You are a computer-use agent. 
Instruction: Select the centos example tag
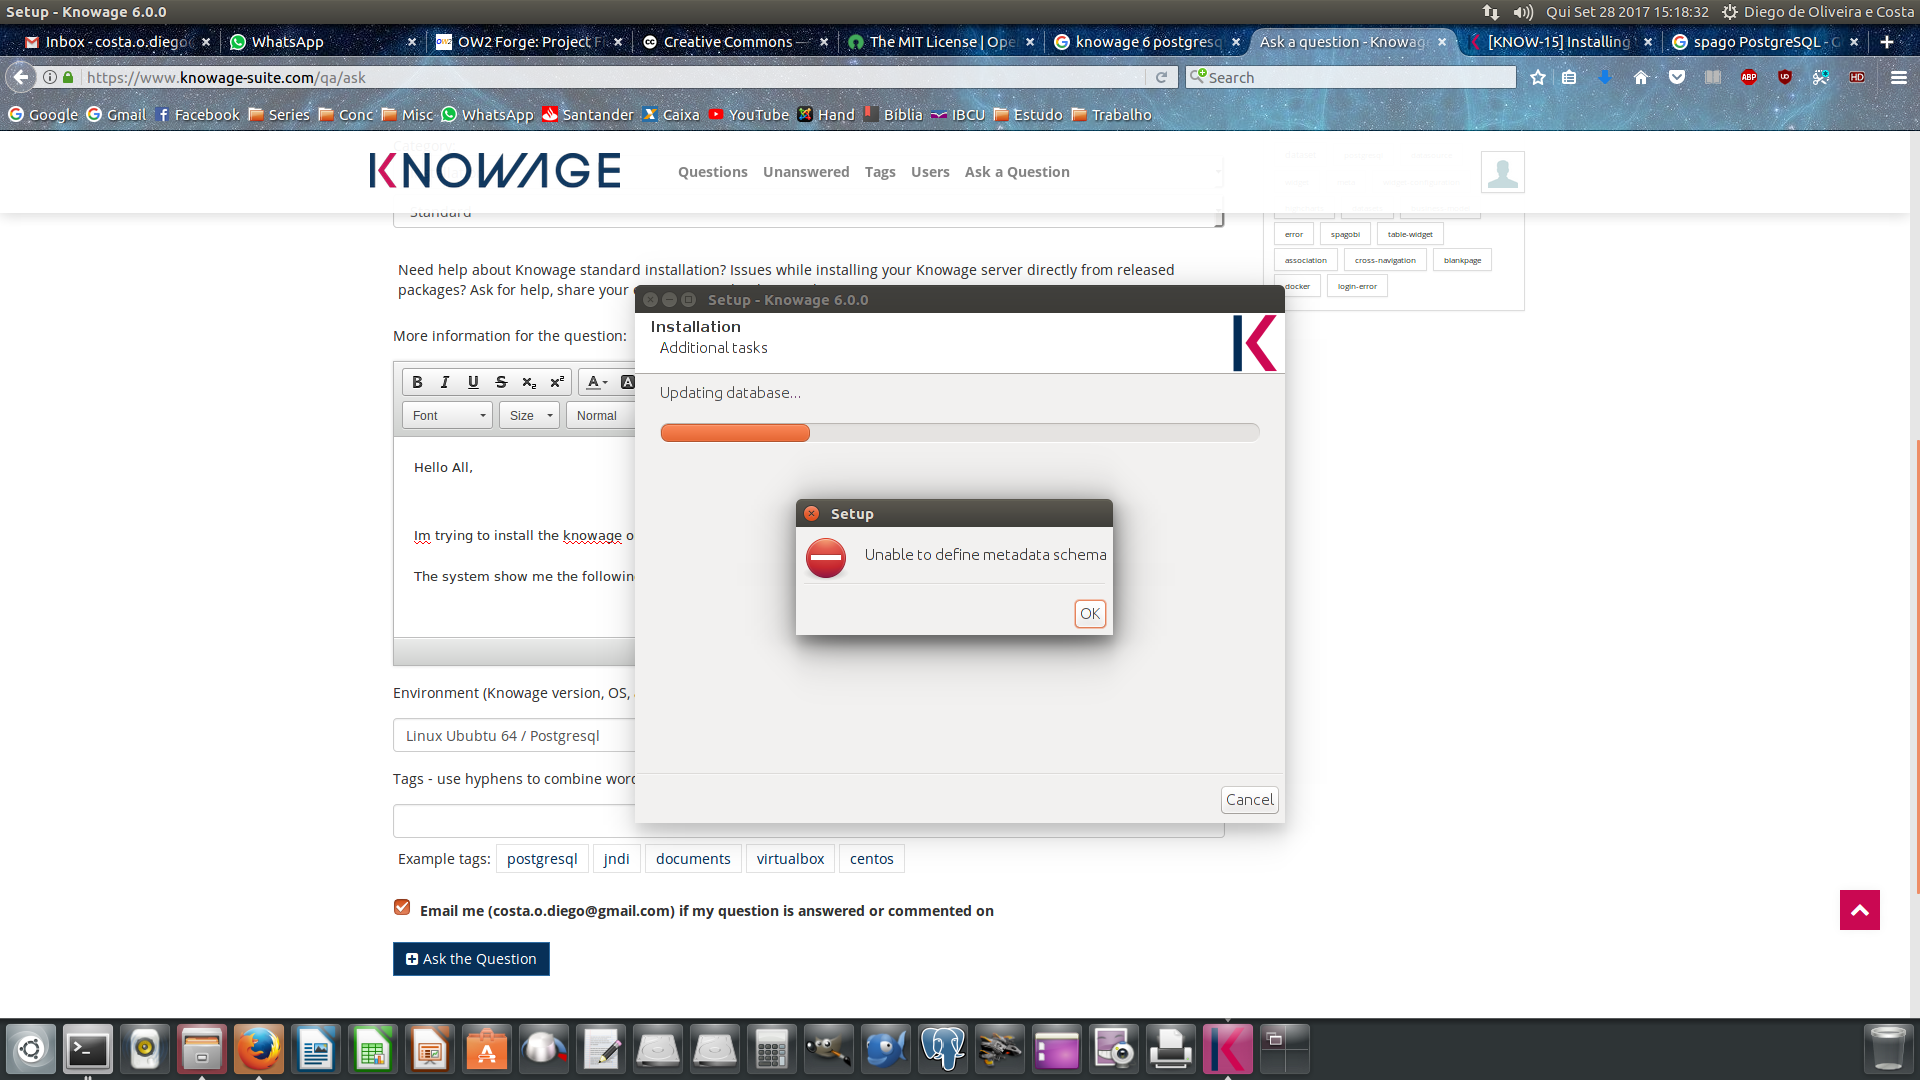click(x=872, y=859)
